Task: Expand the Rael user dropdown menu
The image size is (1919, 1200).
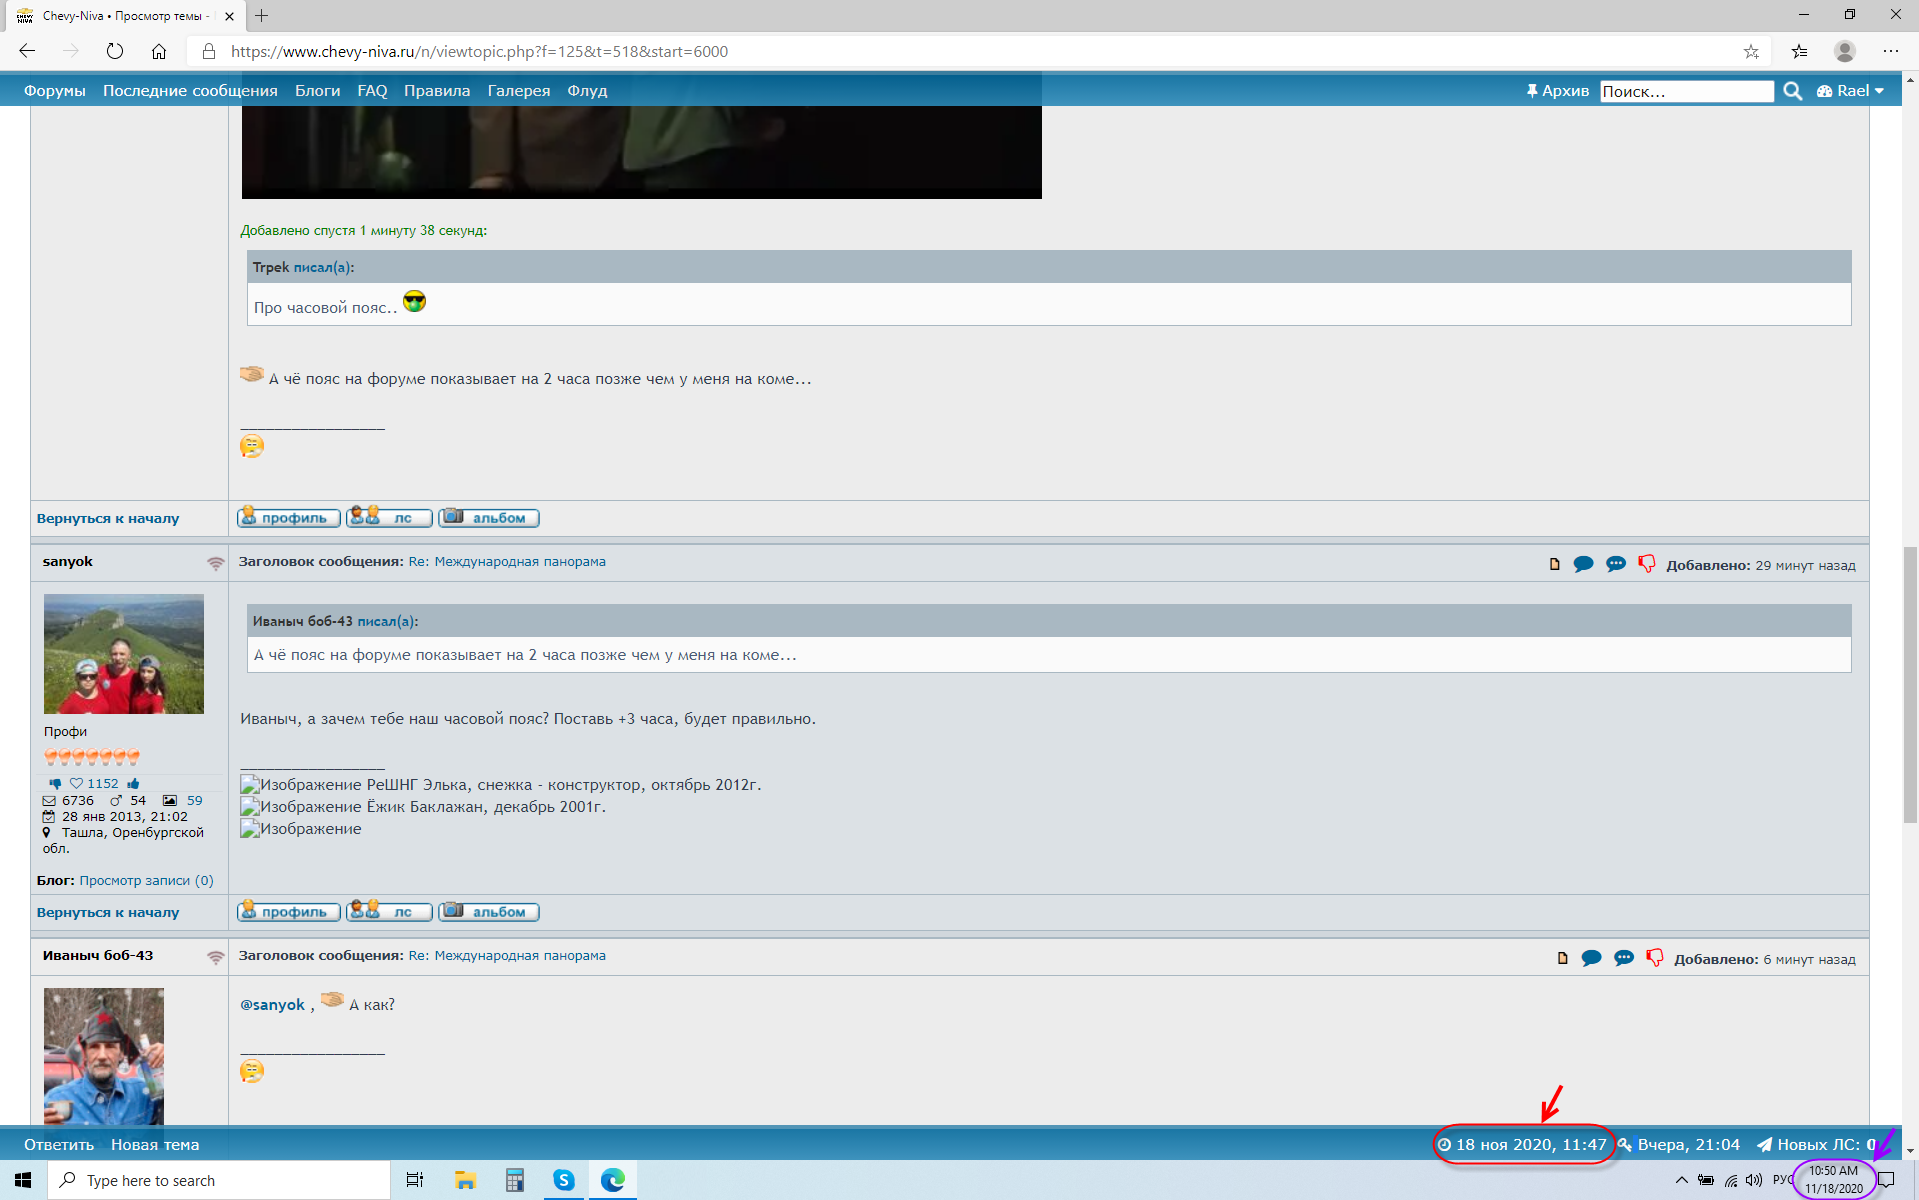Action: 1850,91
